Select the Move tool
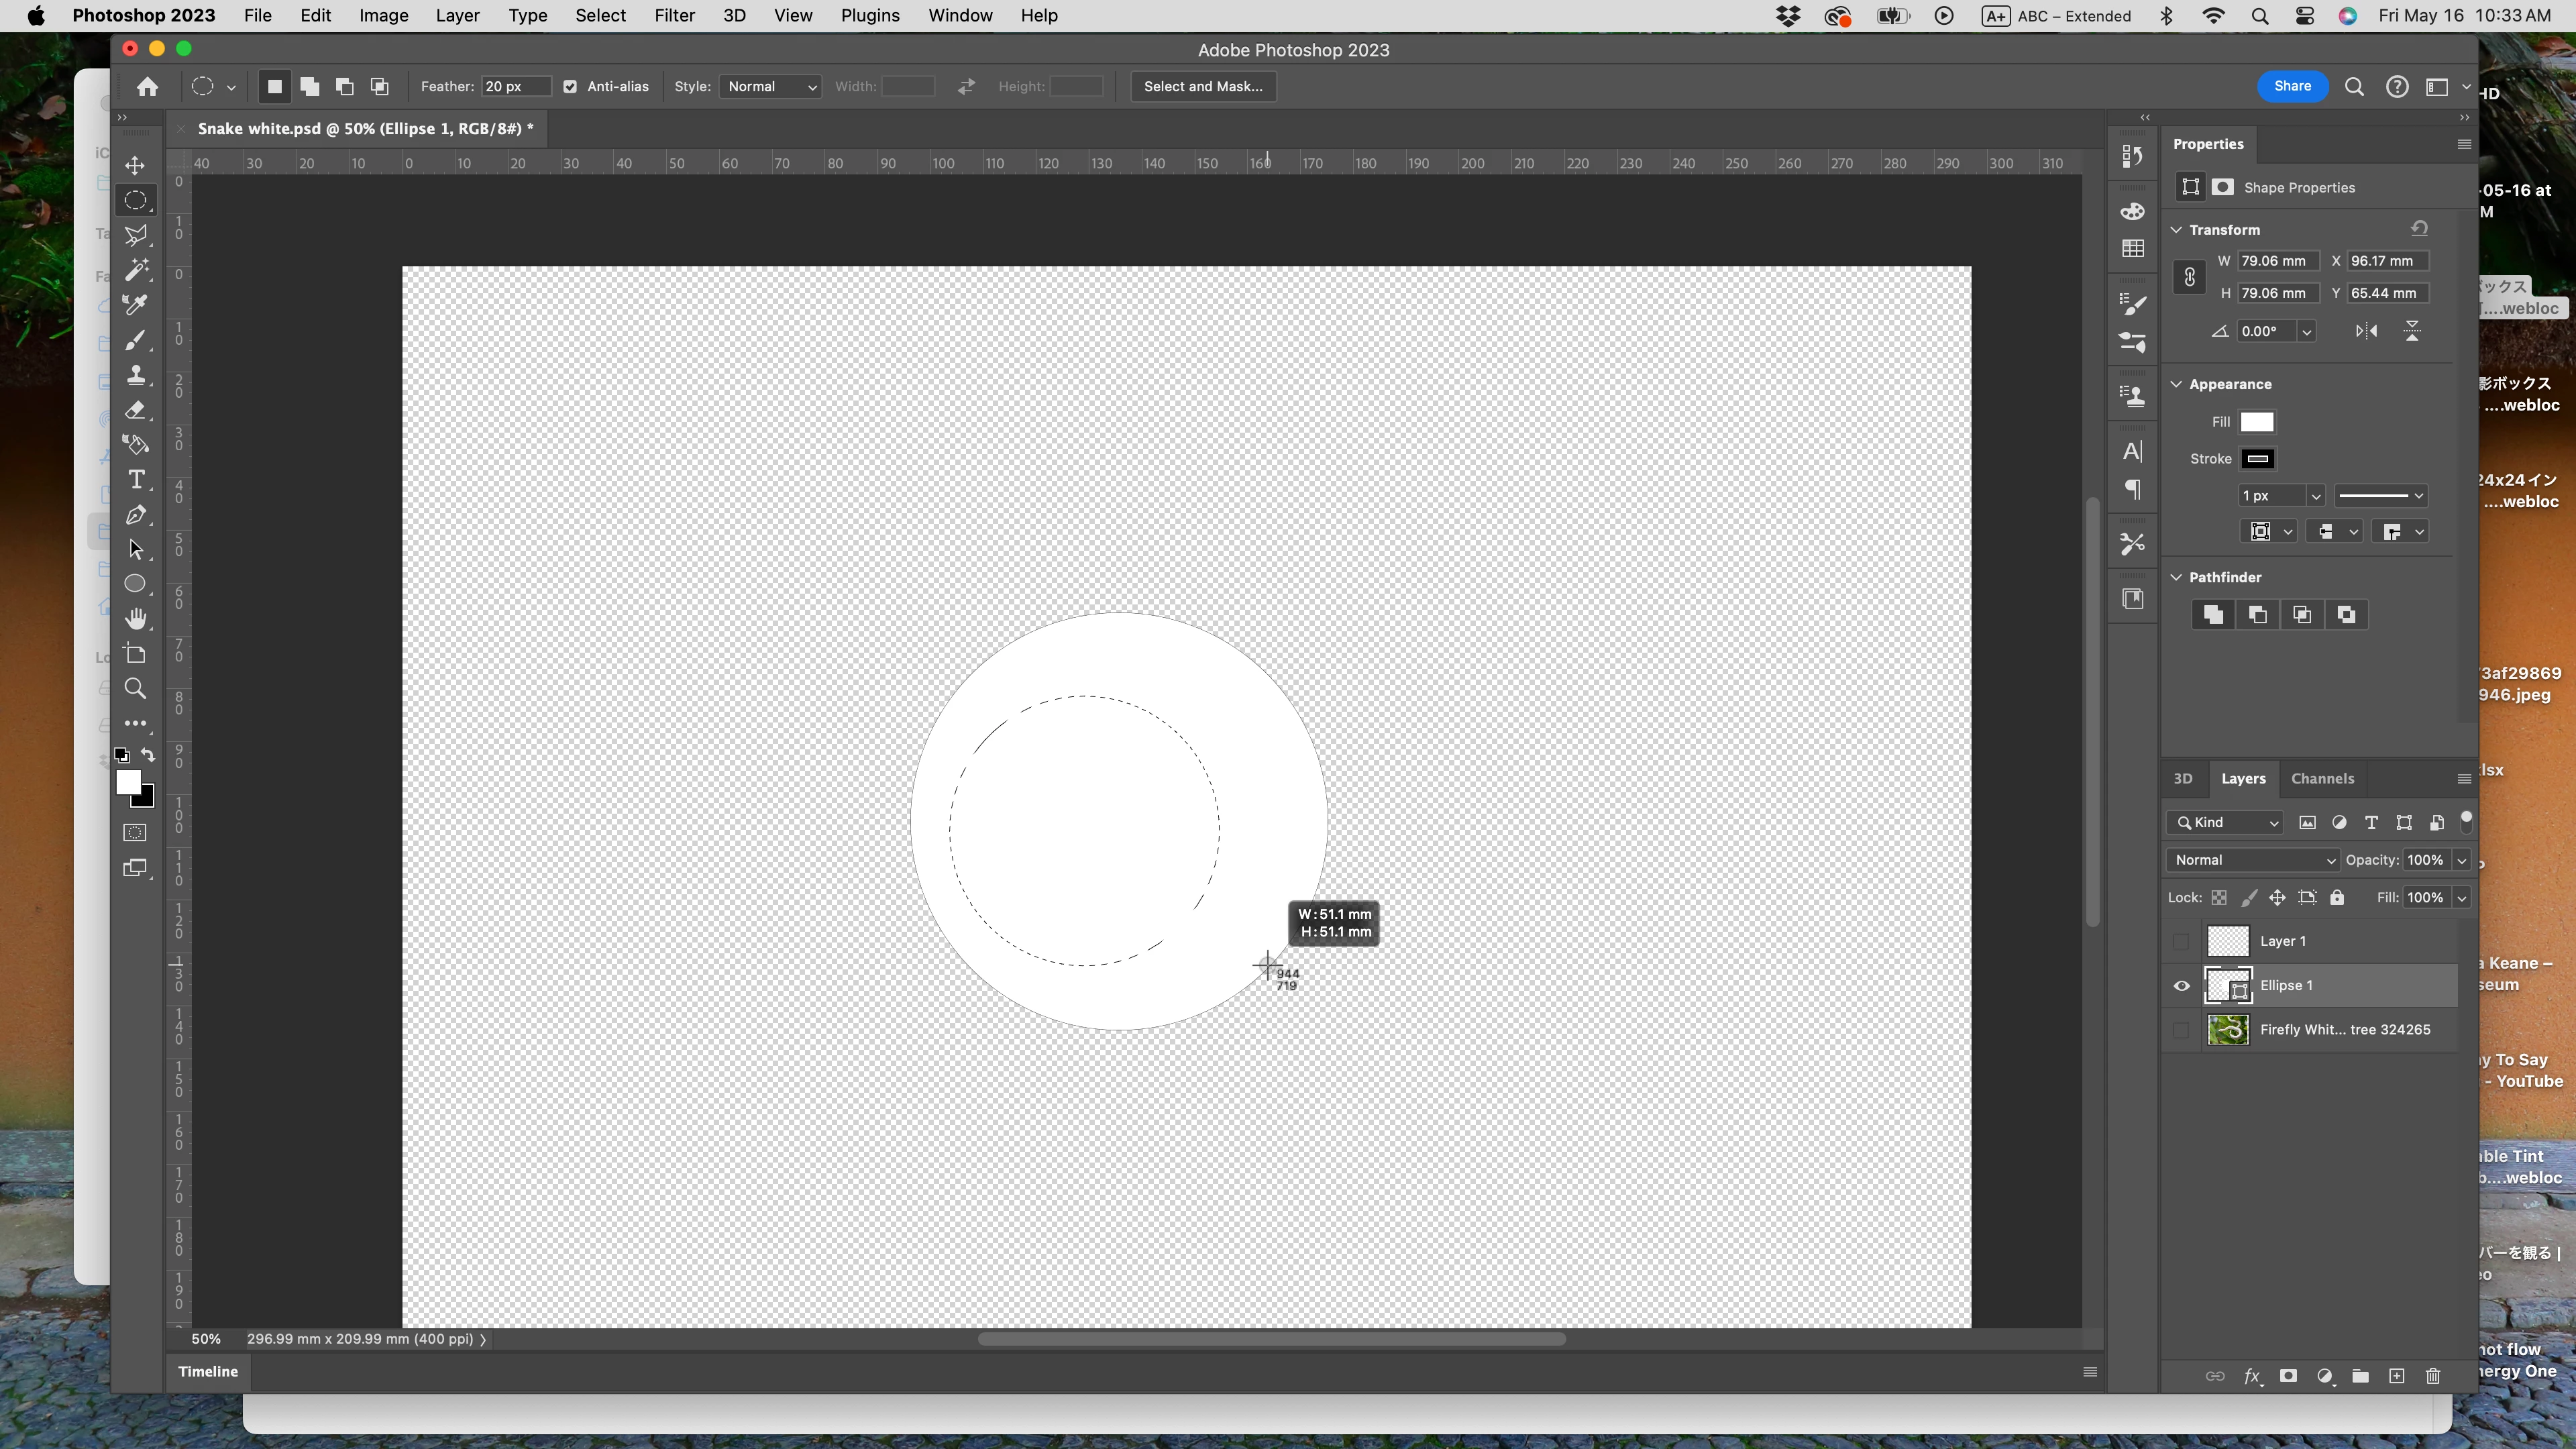The height and width of the screenshot is (1449, 2576). pyautogui.click(x=135, y=165)
